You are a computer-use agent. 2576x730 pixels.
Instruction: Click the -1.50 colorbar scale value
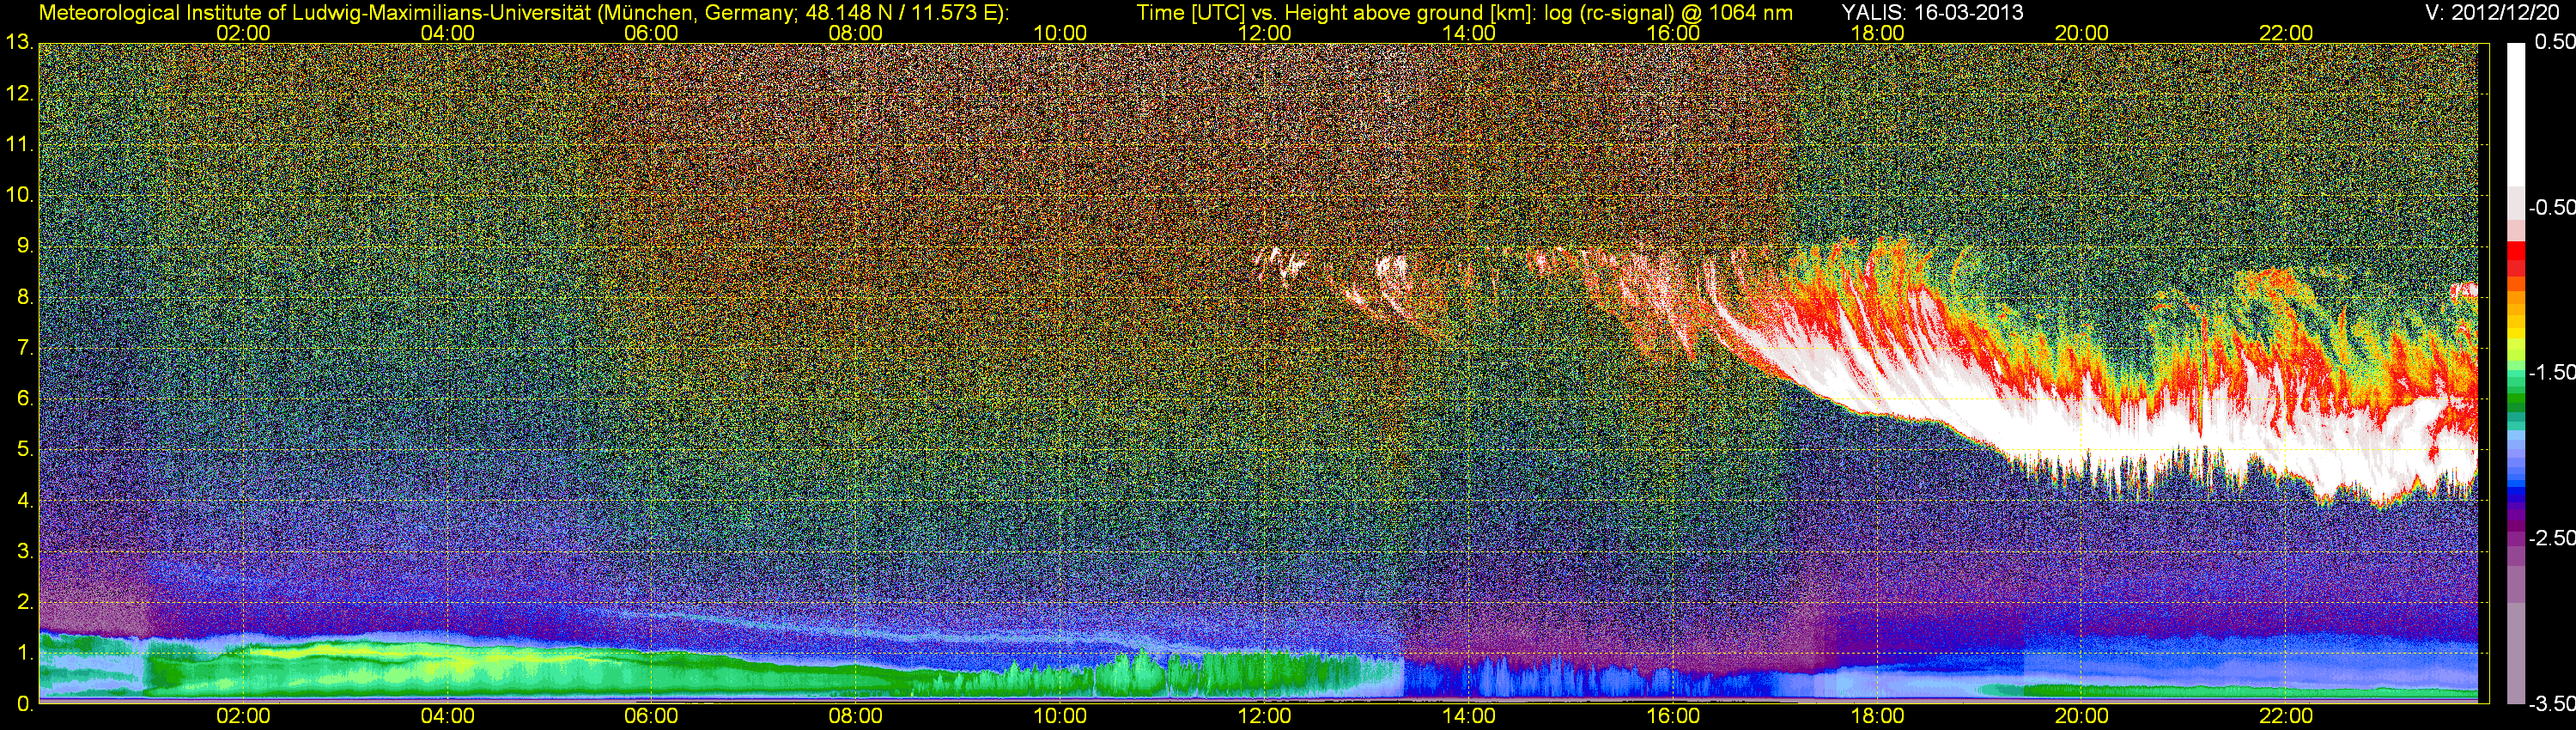(x=2552, y=373)
